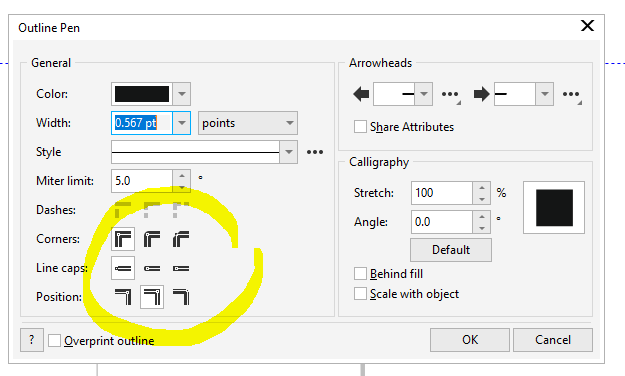
Task: Expand the line Style dropdown
Action: tap(289, 152)
